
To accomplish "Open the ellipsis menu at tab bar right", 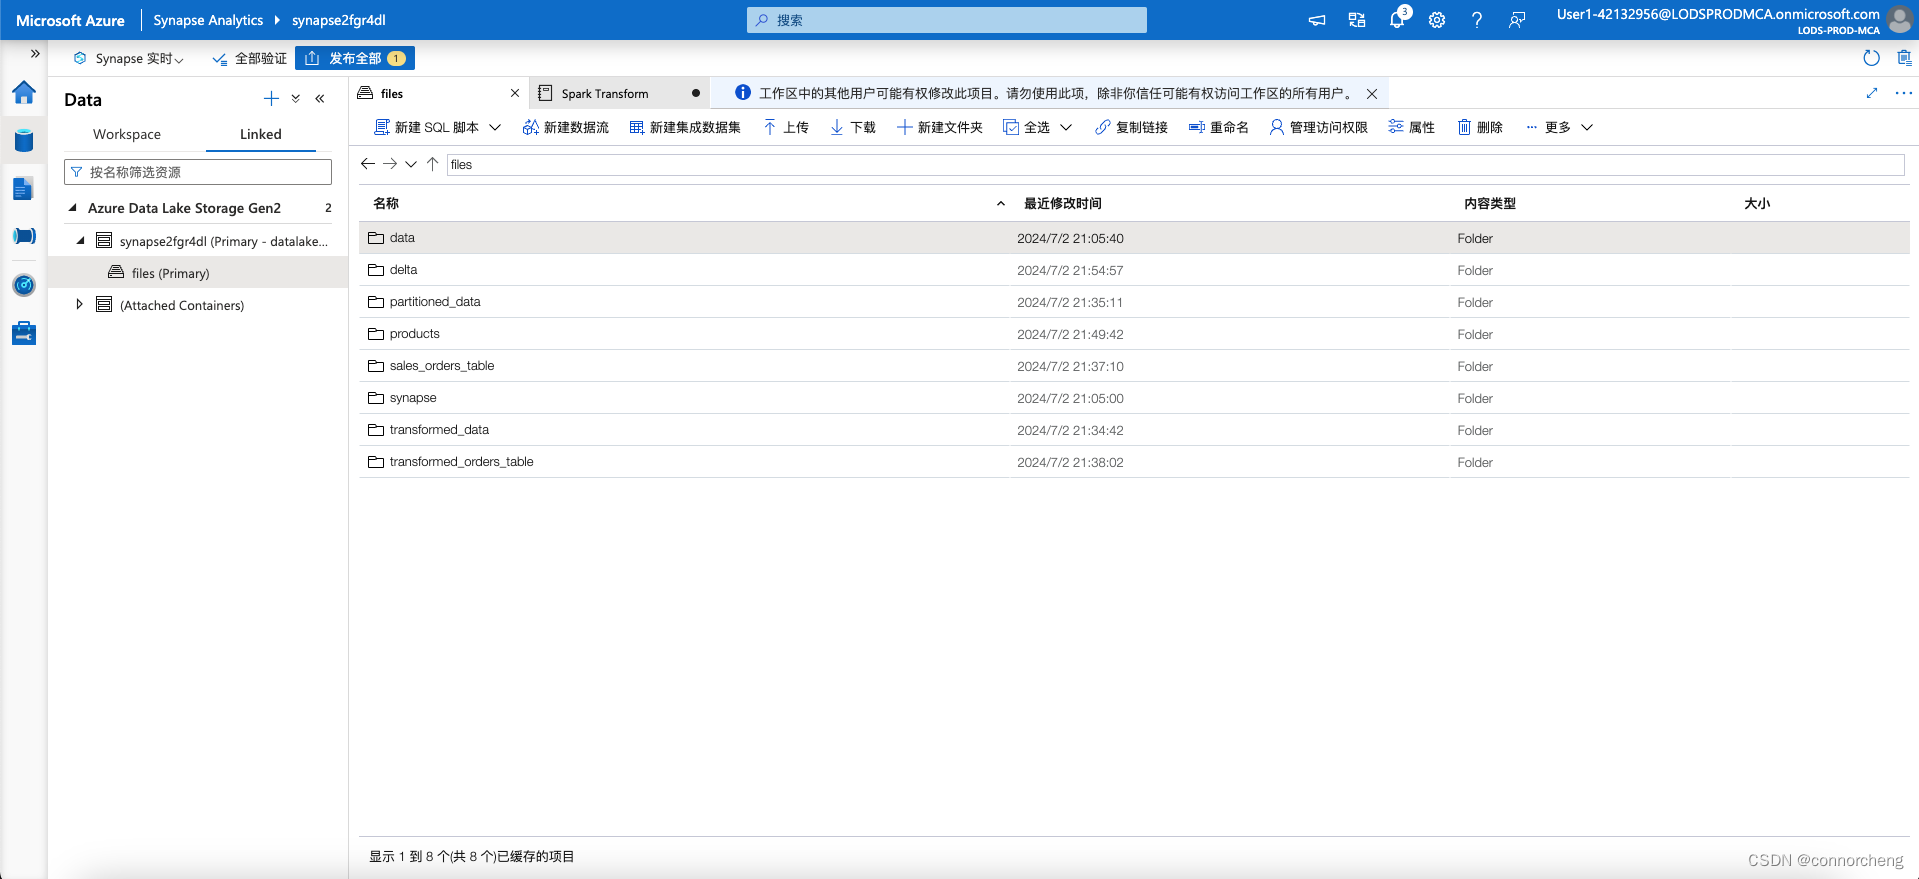I will pos(1904,93).
